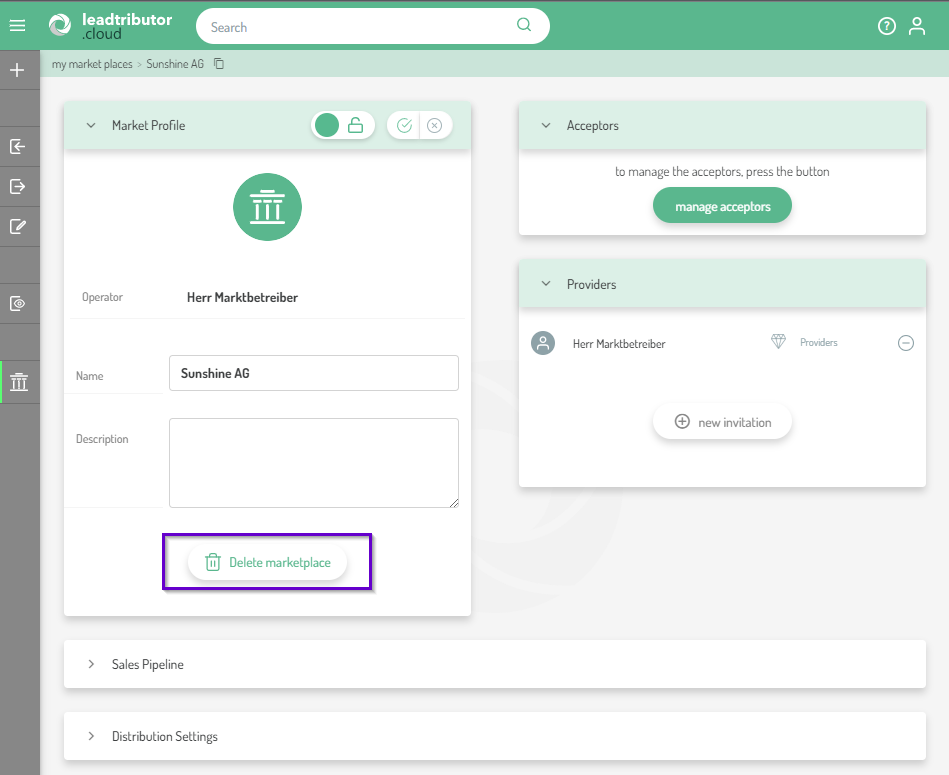Go to my market places breadcrumb
949x775 pixels.
point(92,64)
